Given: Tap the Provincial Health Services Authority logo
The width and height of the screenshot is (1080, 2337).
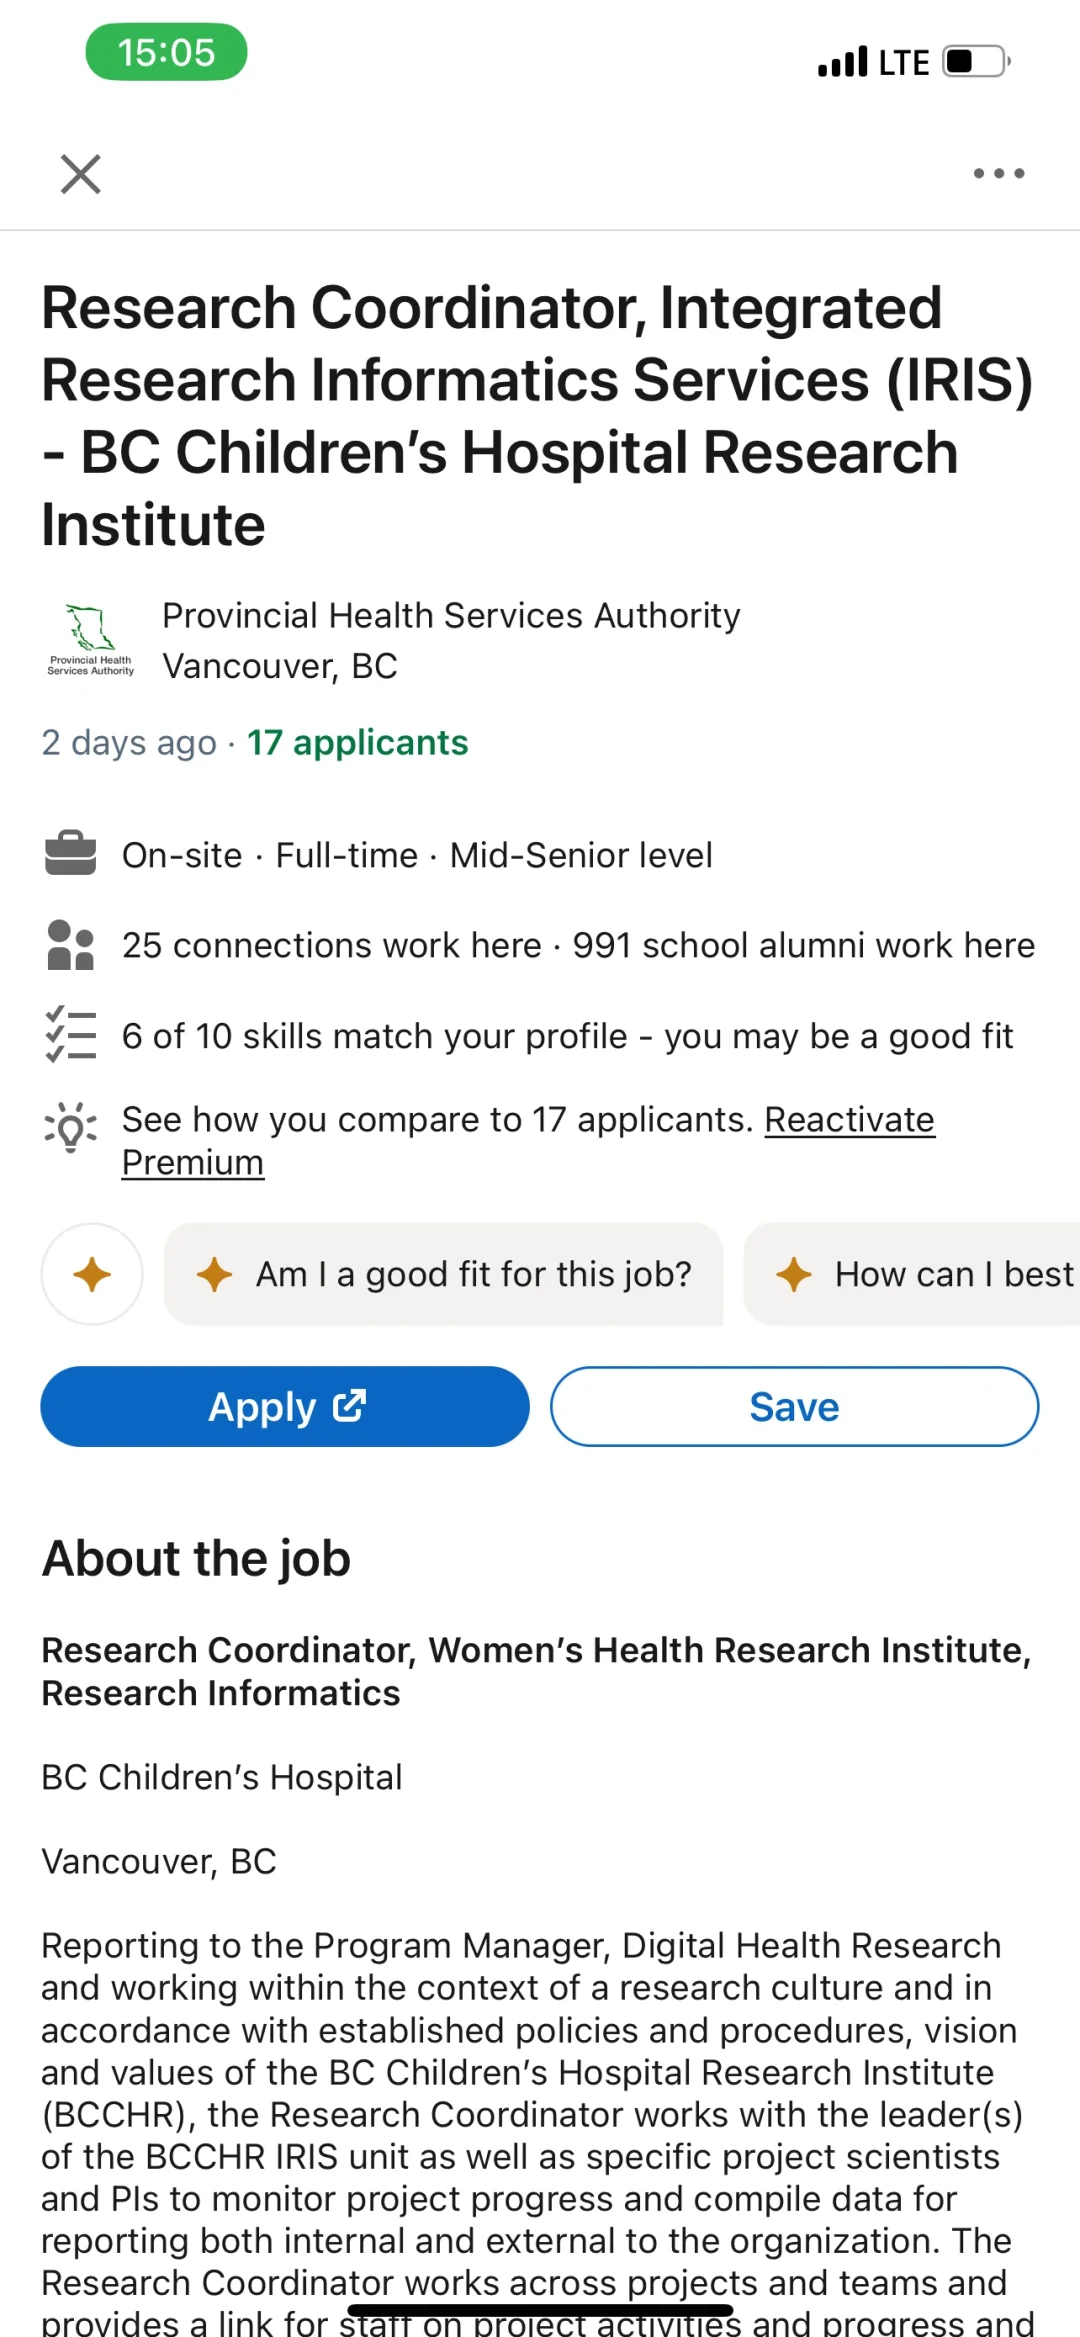Looking at the screenshot, I should (x=90, y=641).
